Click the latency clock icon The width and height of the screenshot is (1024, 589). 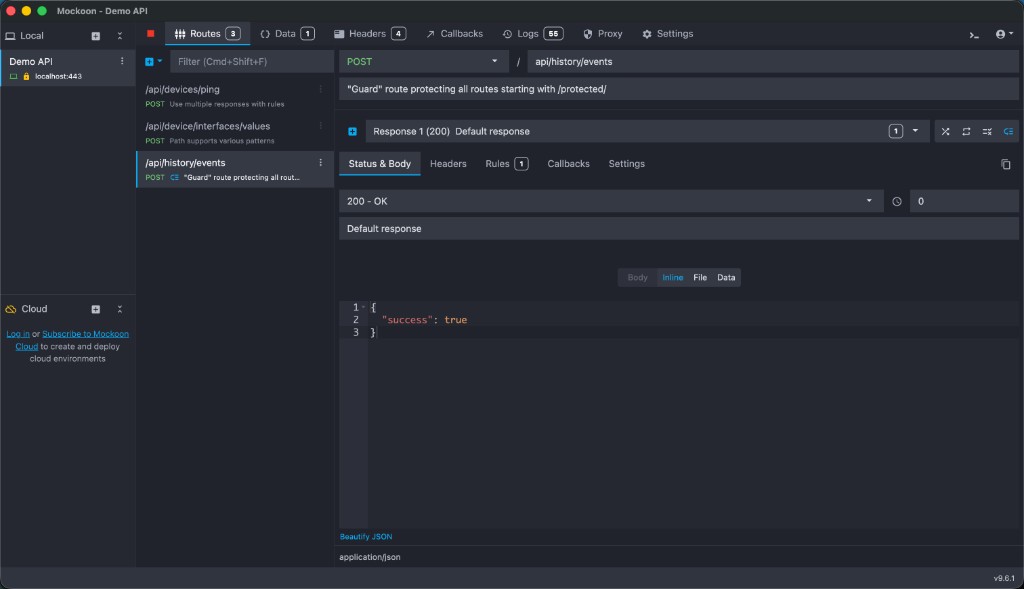897,202
